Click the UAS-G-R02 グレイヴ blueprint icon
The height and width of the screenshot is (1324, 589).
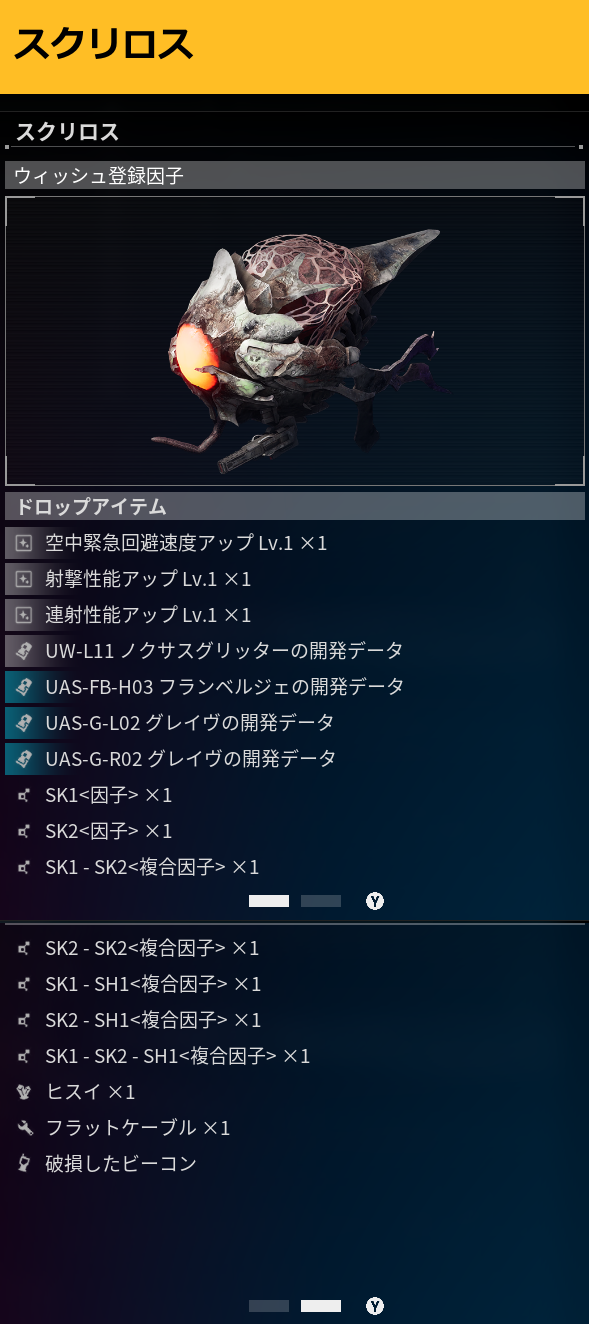pyautogui.click(x=24, y=759)
